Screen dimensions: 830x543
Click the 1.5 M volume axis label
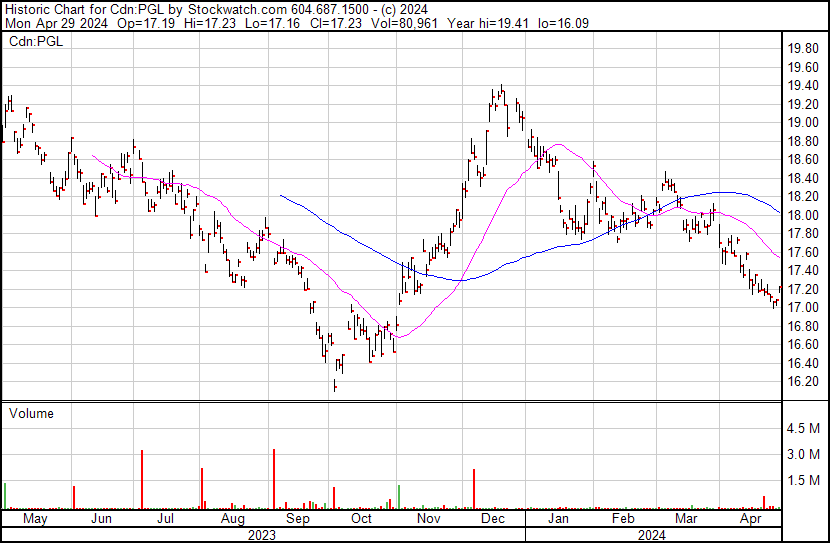[803, 480]
